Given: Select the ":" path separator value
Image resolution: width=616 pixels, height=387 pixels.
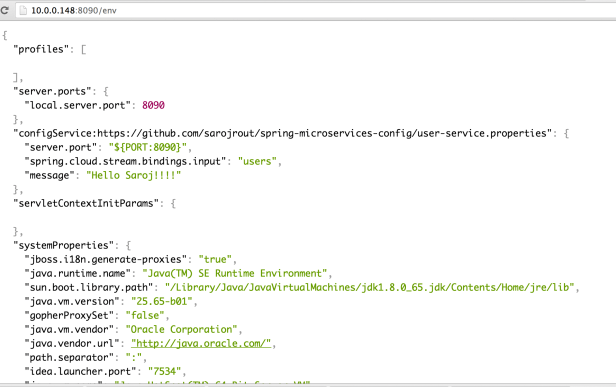Looking at the screenshot, I should pos(134,358).
